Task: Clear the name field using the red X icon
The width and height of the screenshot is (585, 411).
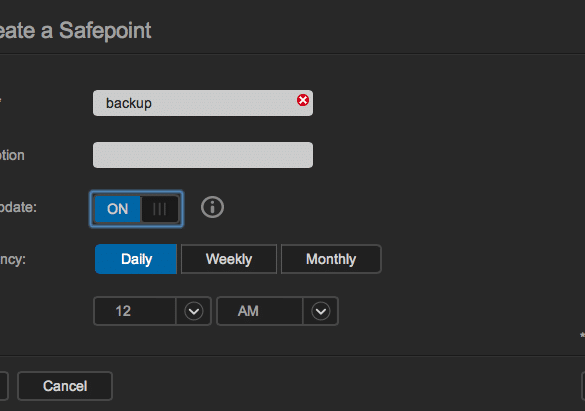Action: click(x=303, y=100)
